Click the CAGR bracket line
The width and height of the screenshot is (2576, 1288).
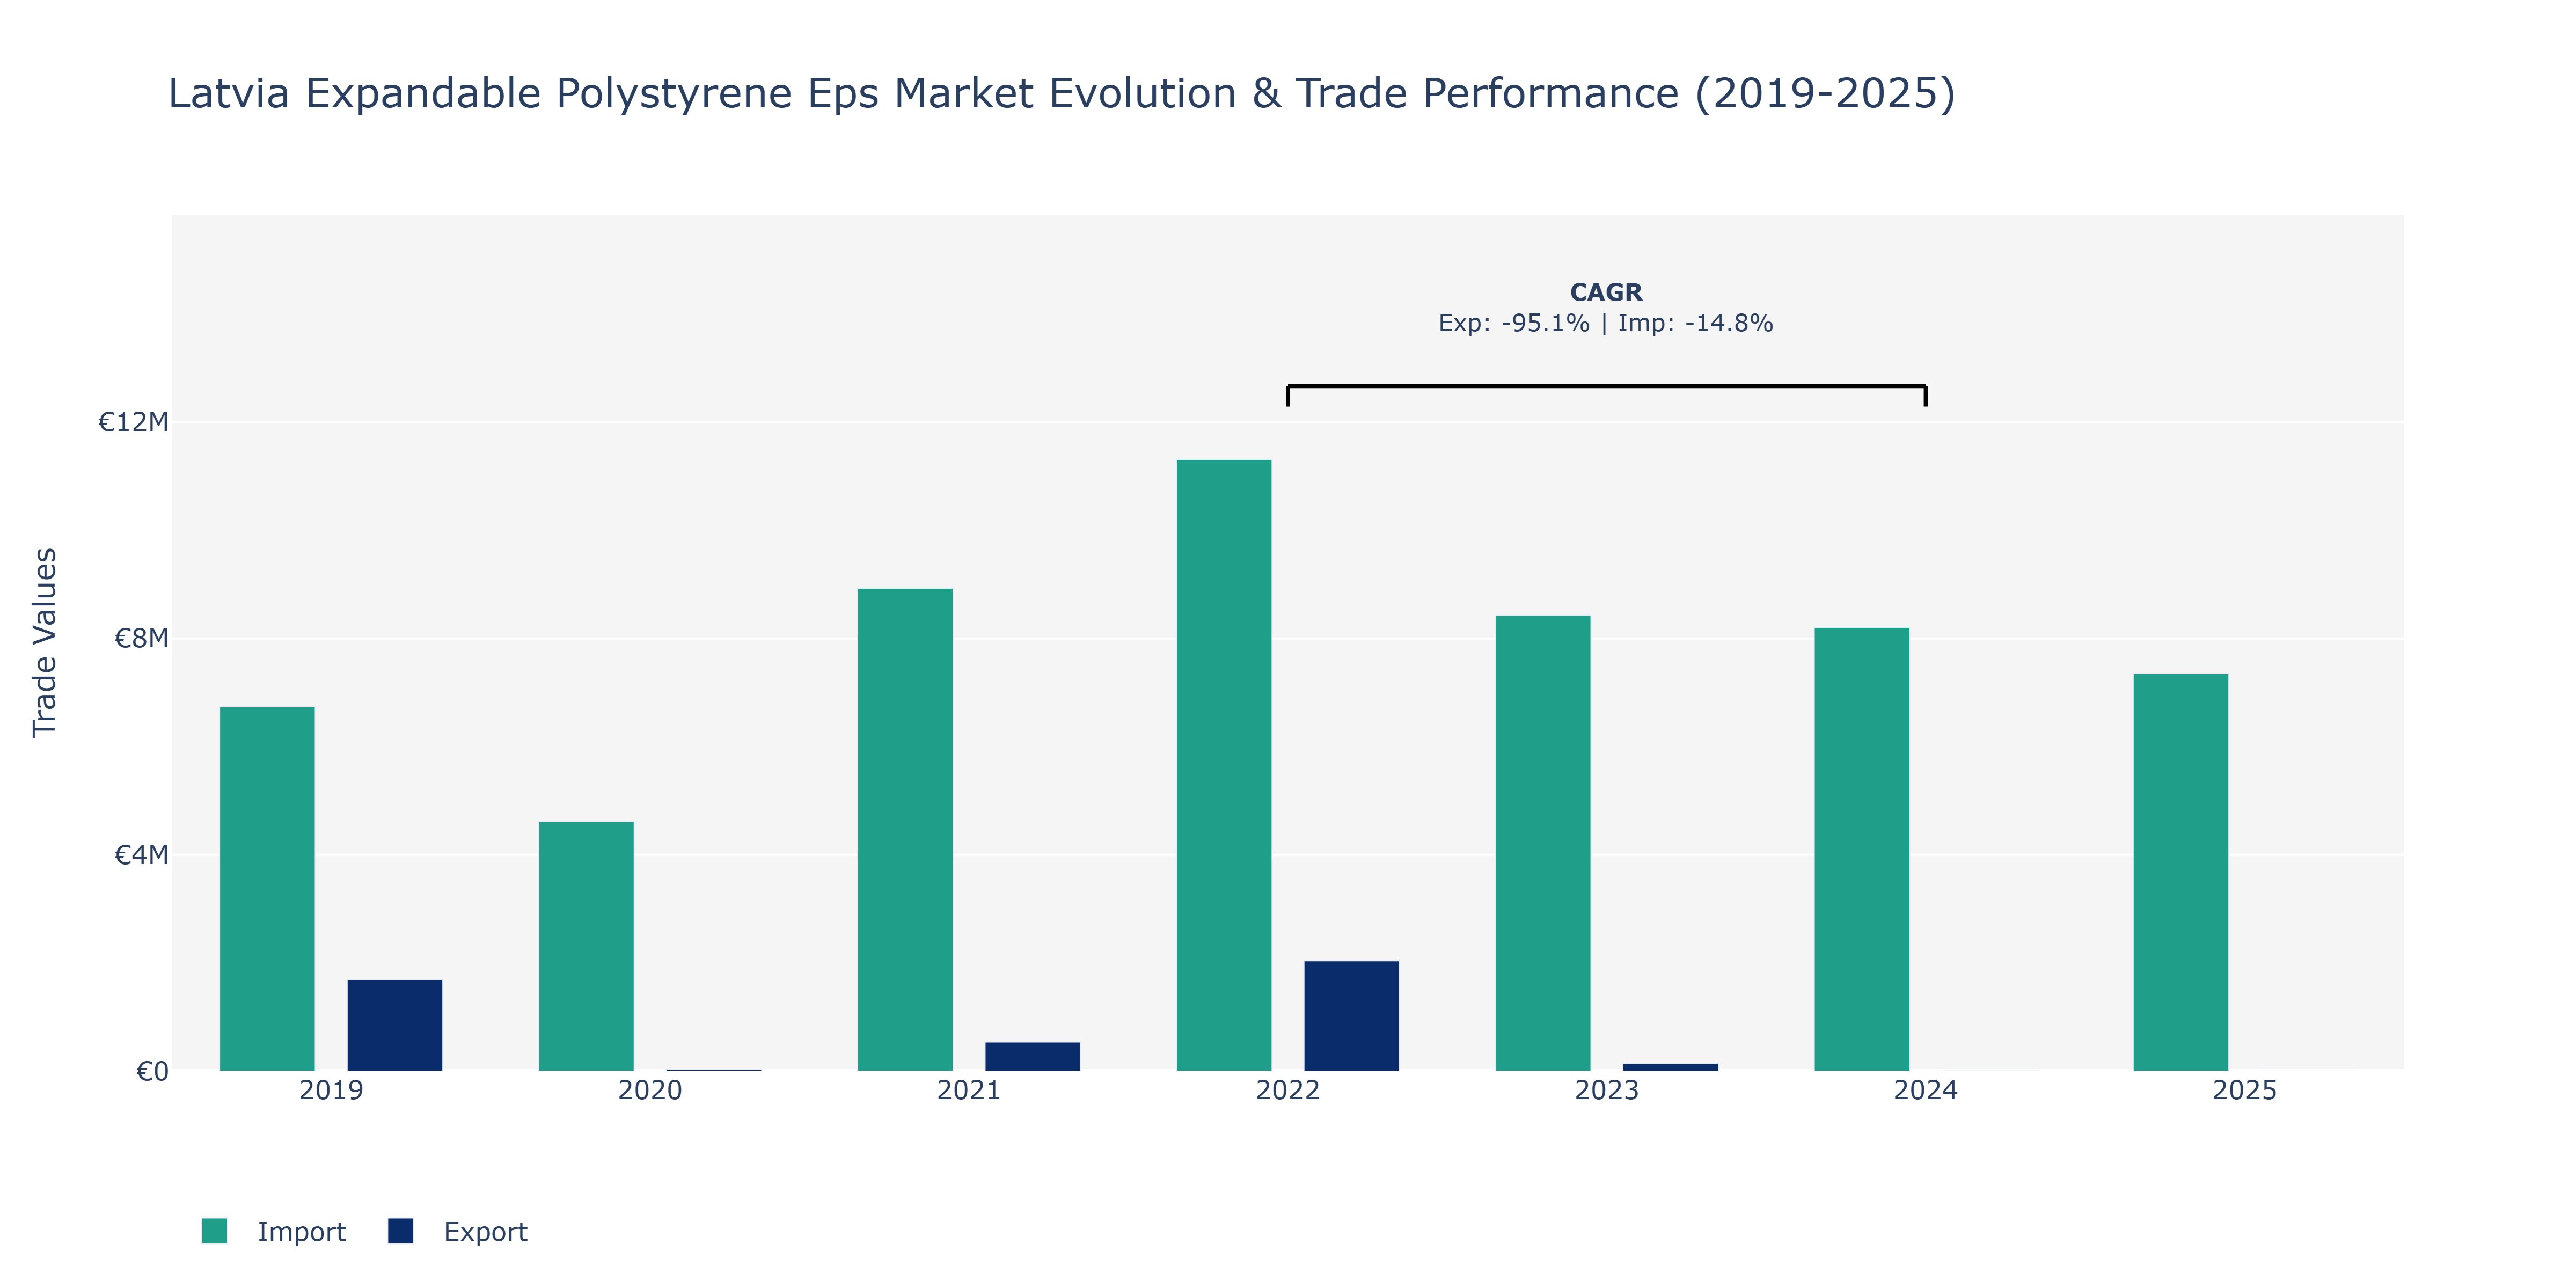pos(1607,386)
